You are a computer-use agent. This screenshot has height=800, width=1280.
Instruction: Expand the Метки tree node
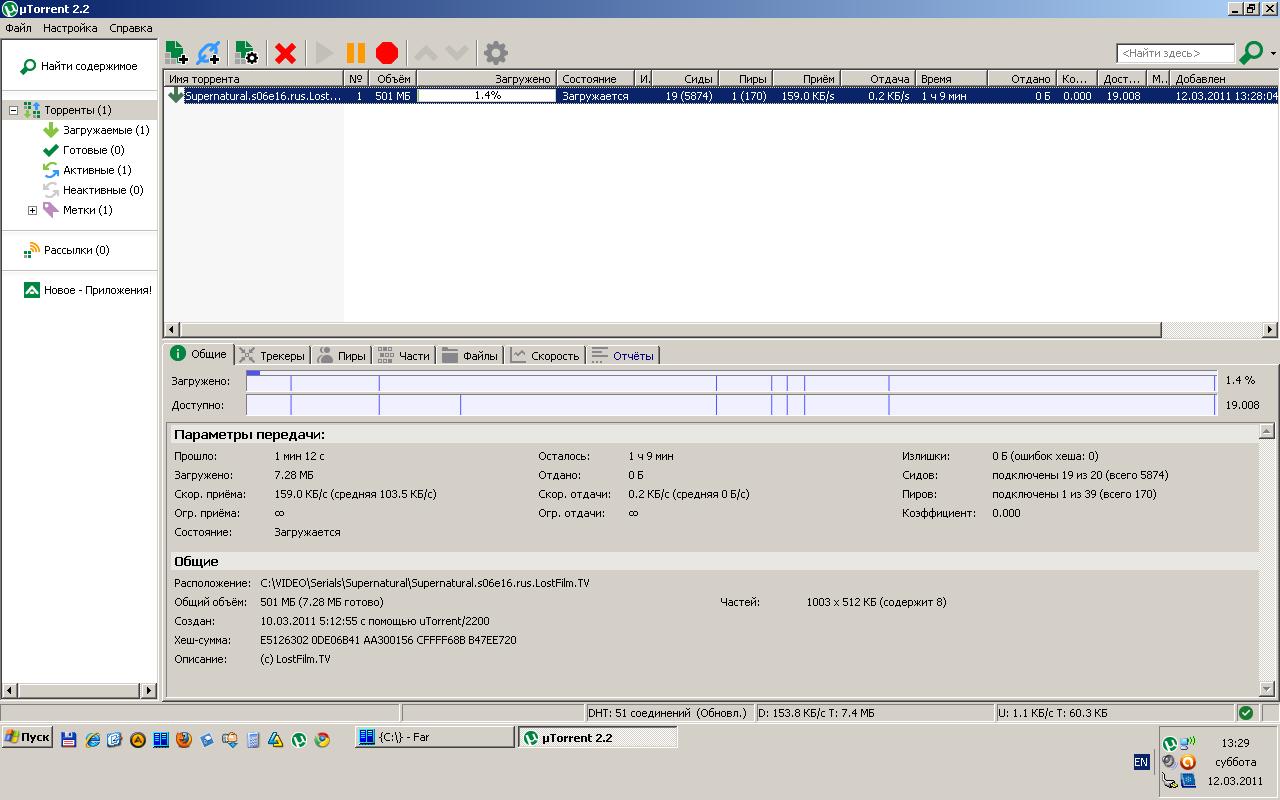pyautogui.click(x=32, y=210)
